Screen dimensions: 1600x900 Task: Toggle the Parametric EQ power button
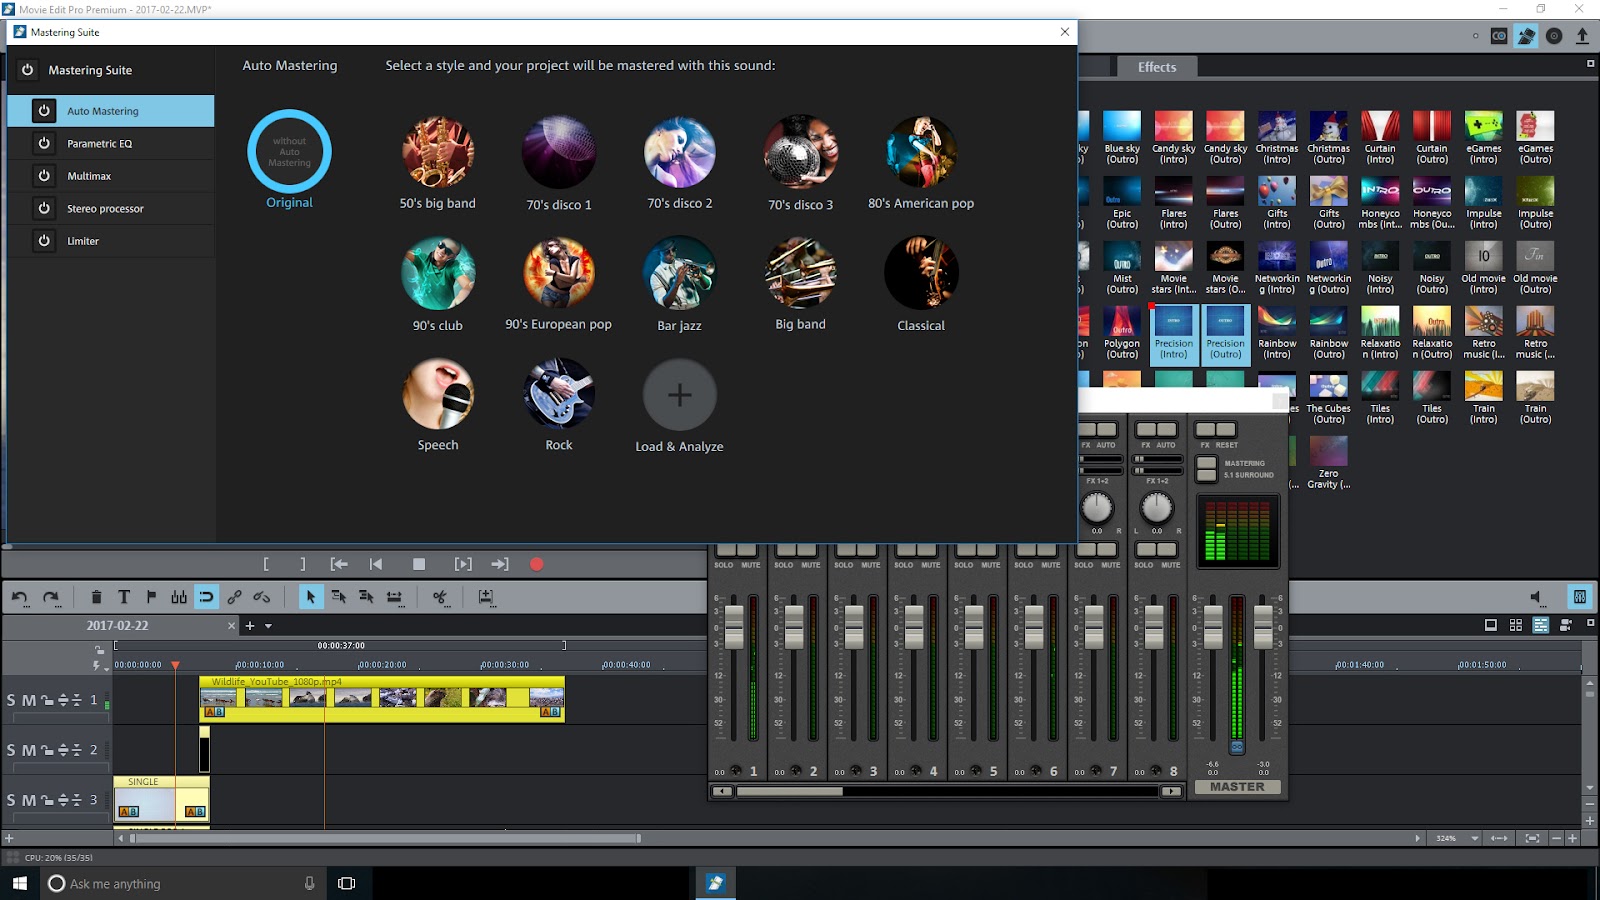44,144
